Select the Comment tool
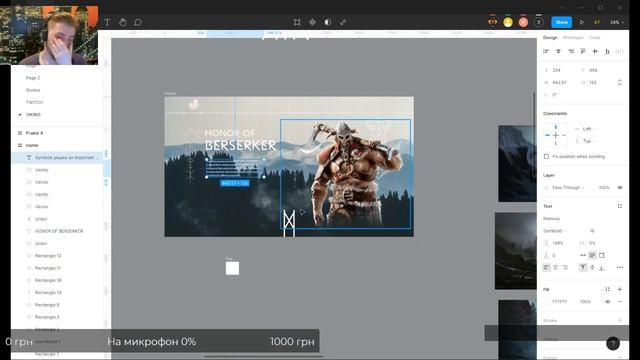 (x=138, y=22)
